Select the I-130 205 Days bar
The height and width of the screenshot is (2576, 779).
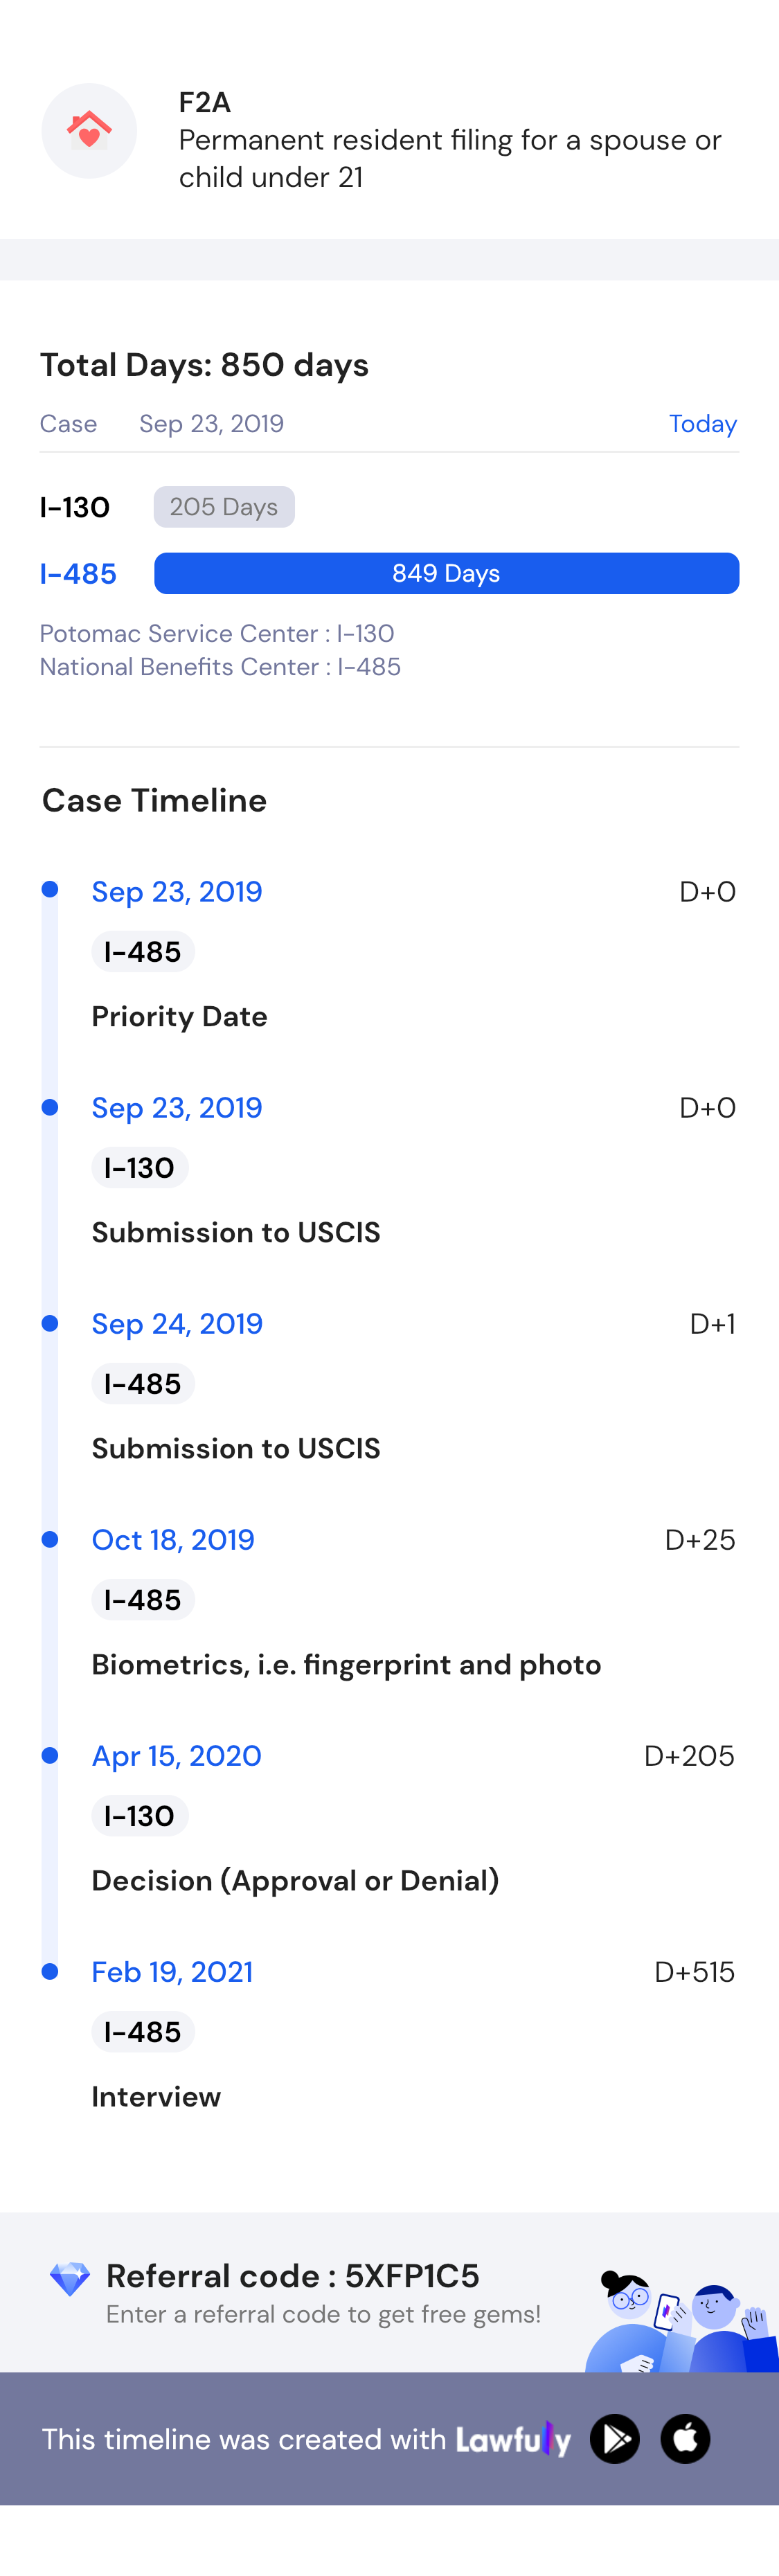tap(224, 507)
